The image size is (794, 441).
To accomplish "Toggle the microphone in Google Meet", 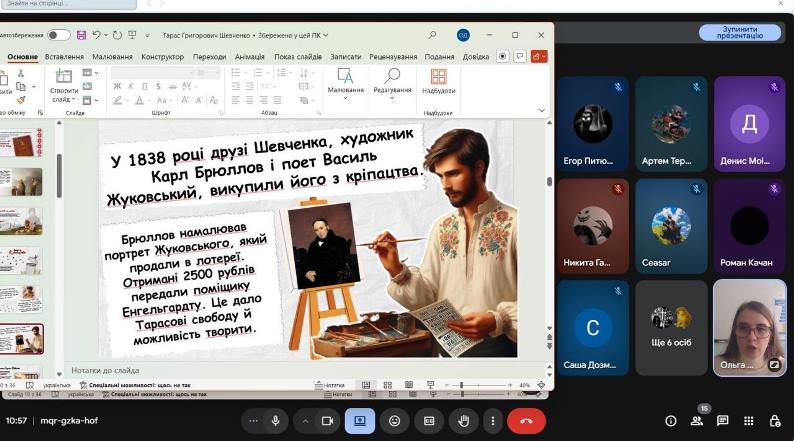I will click(x=275, y=421).
